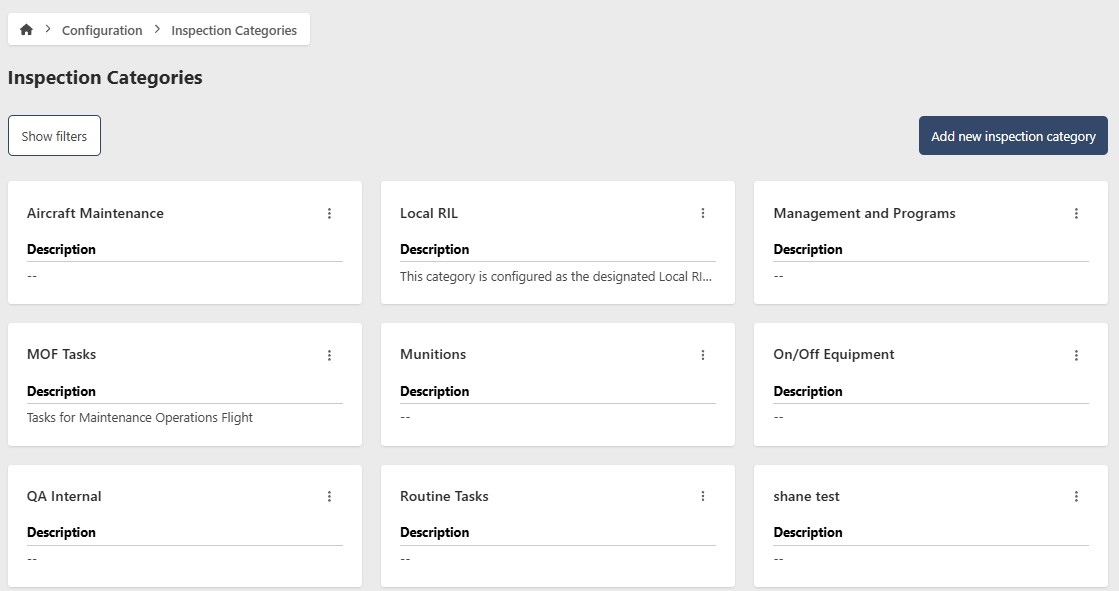
Task: Open the Aircraft Maintenance card options menu
Action: click(x=330, y=213)
